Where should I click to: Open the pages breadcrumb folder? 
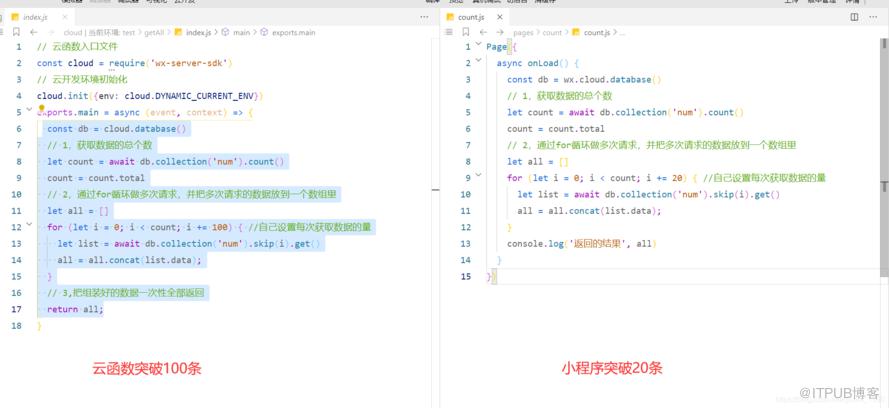[523, 33]
